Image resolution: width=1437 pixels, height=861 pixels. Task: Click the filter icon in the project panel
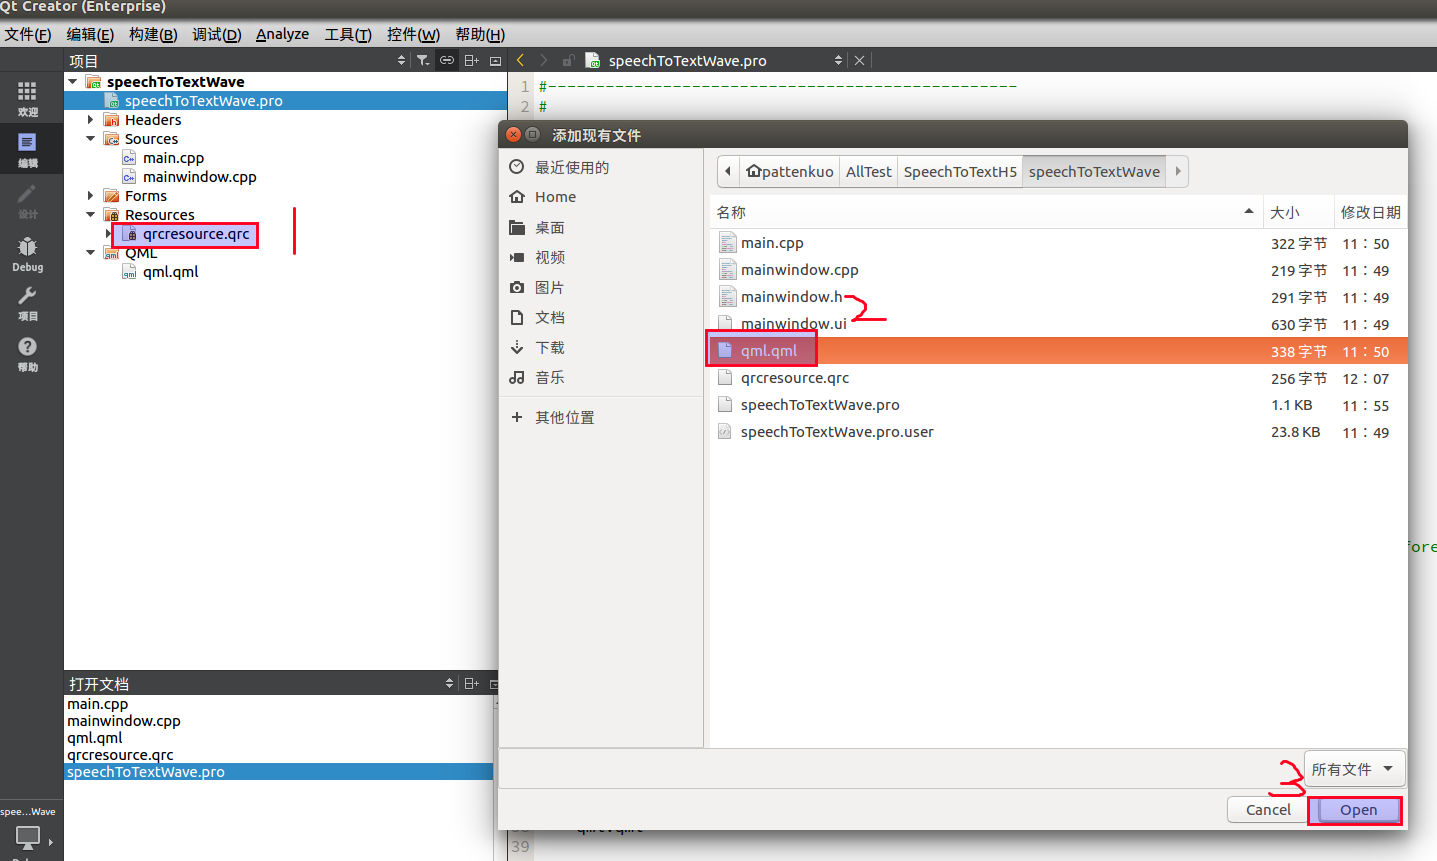pos(423,60)
